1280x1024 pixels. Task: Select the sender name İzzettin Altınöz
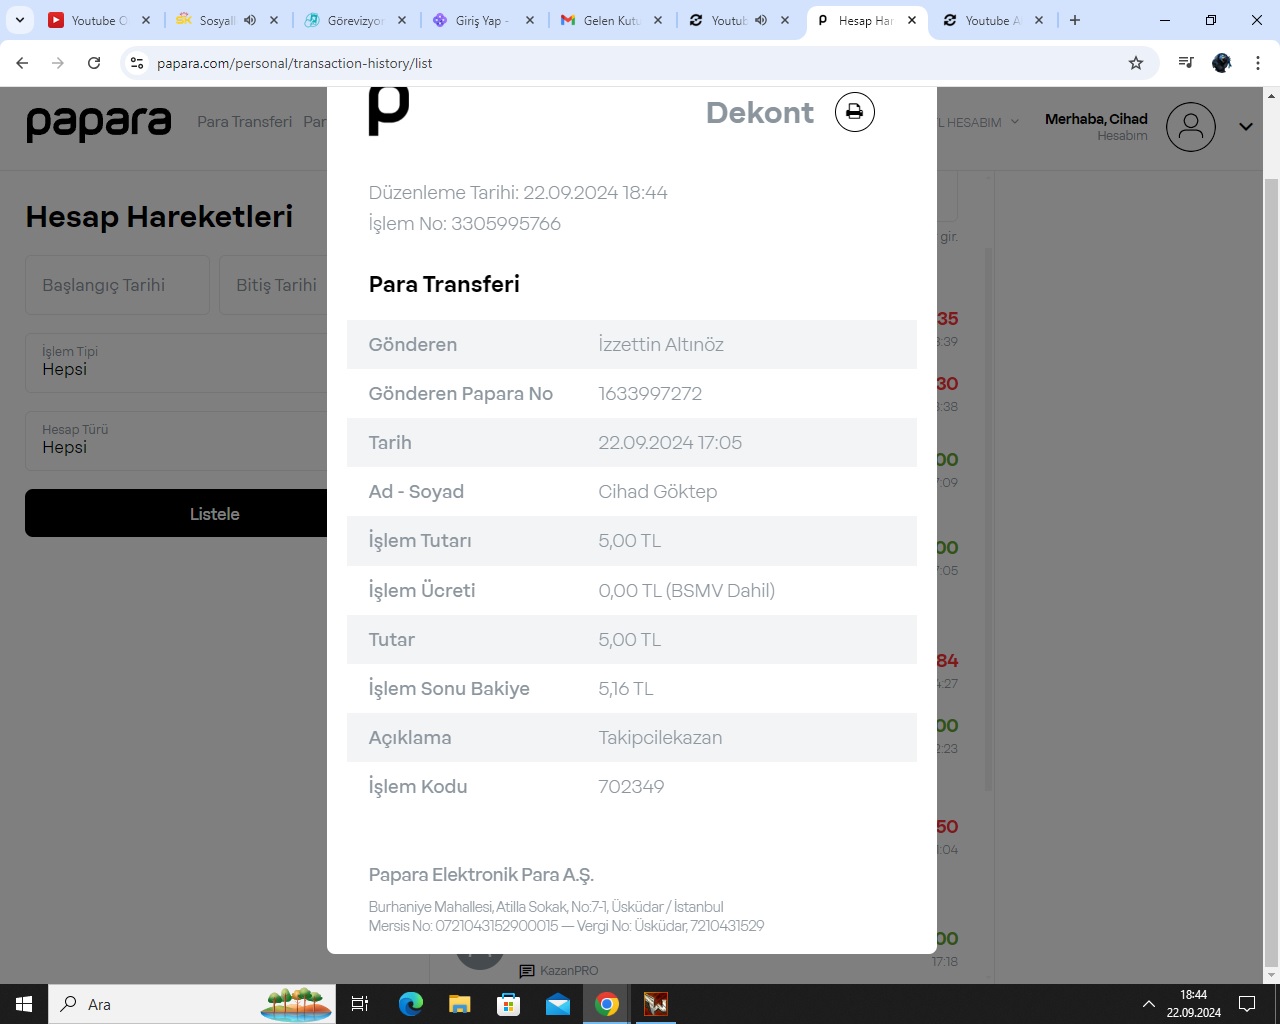[x=661, y=344]
